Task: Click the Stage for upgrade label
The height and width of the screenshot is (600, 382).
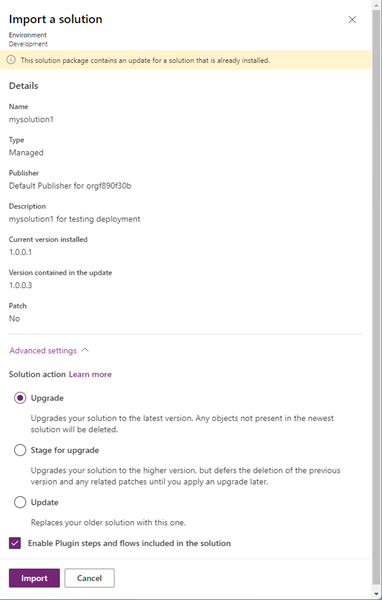Action: pyautogui.click(x=65, y=450)
